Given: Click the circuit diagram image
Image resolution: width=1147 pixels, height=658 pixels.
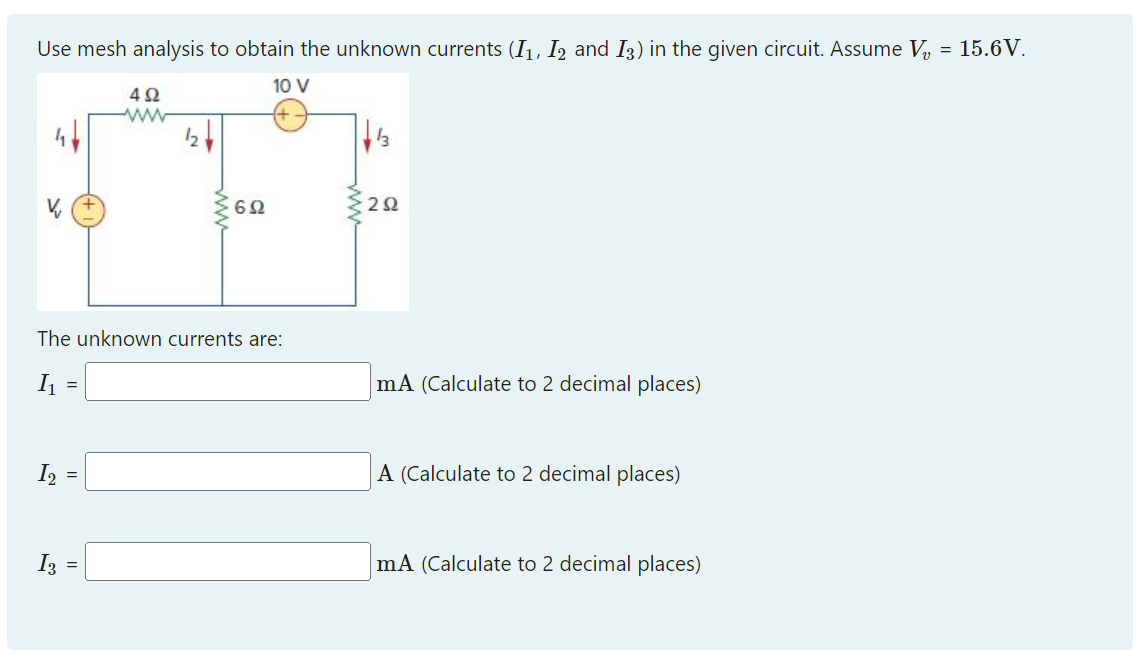Looking at the screenshot, I should coord(222,190).
